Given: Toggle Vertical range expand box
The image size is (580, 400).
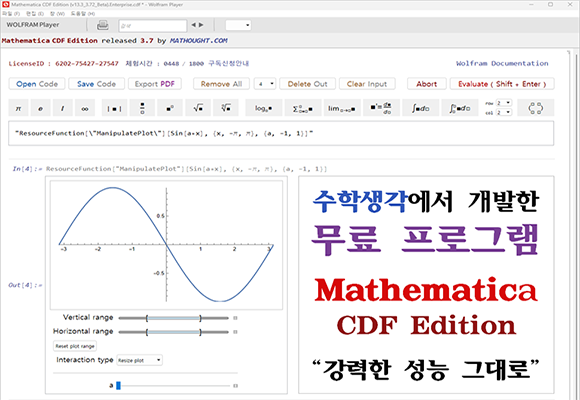Looking at the screenshot, I should 235,318.
